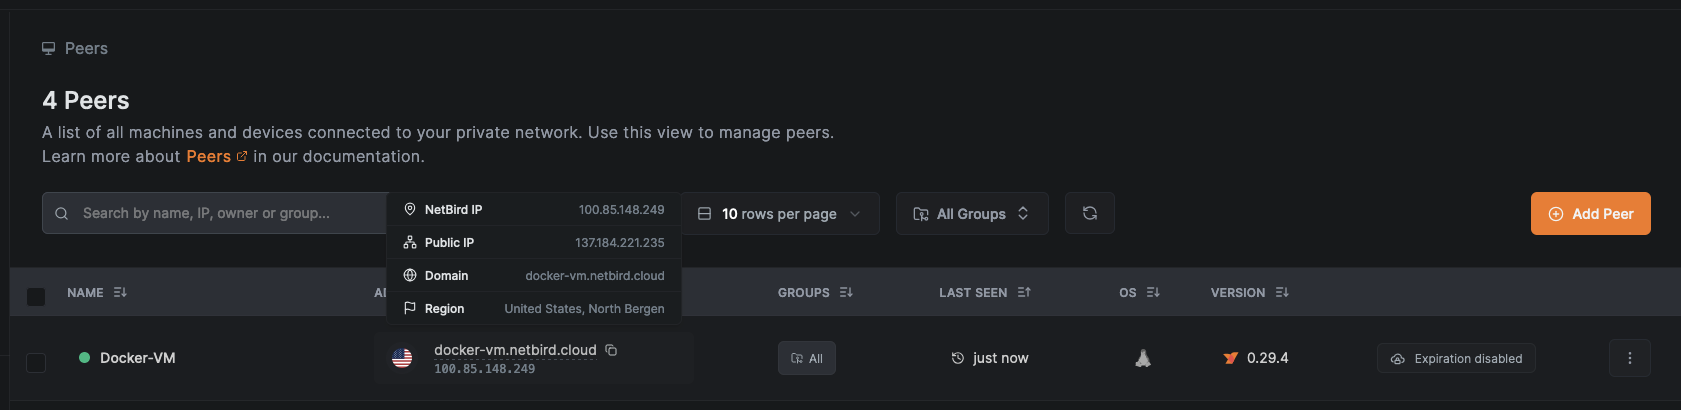Click the refresh peers icon button
This screenshot has height=410, width=1681.
coord(1090,213)
